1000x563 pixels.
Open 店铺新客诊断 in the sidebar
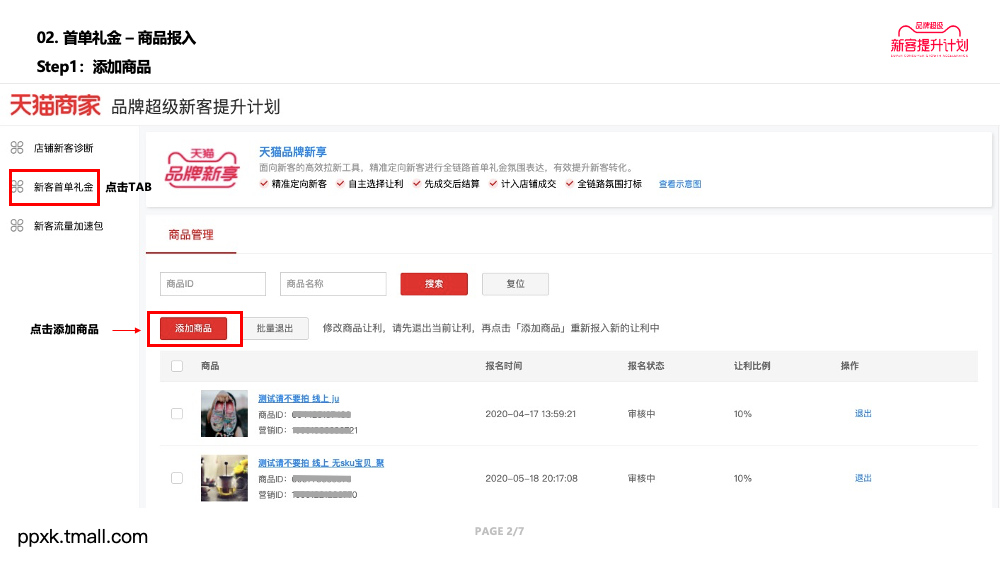63,148
